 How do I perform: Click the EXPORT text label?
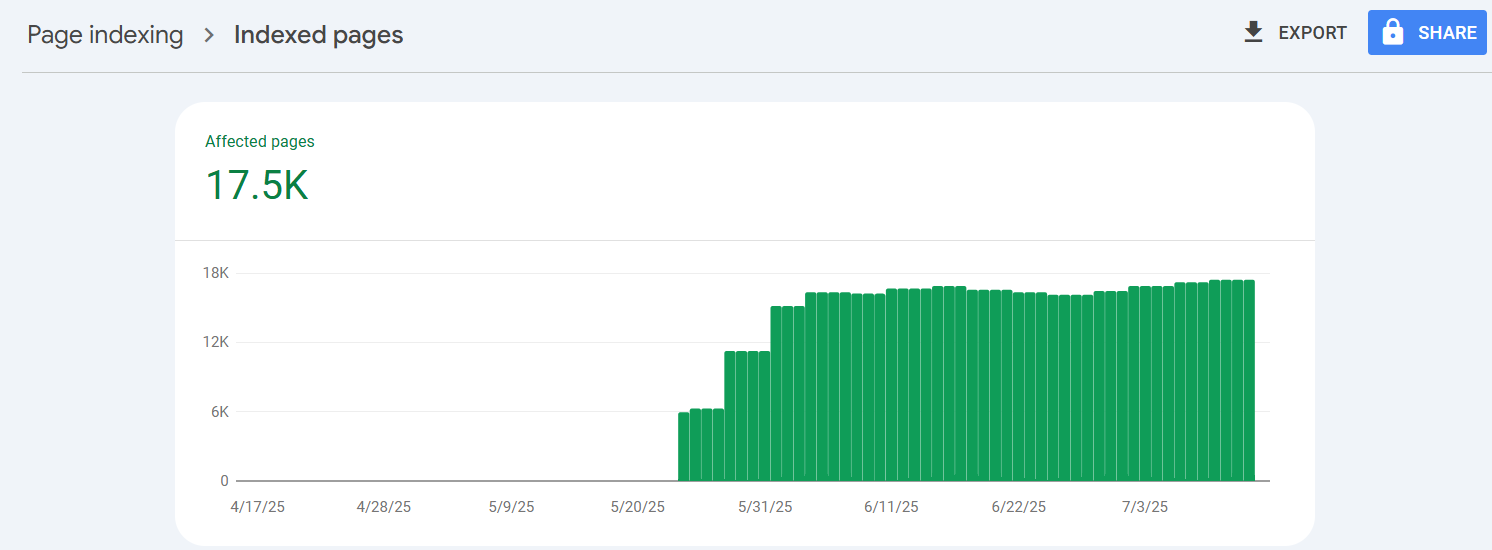(x=1312, y=33)
